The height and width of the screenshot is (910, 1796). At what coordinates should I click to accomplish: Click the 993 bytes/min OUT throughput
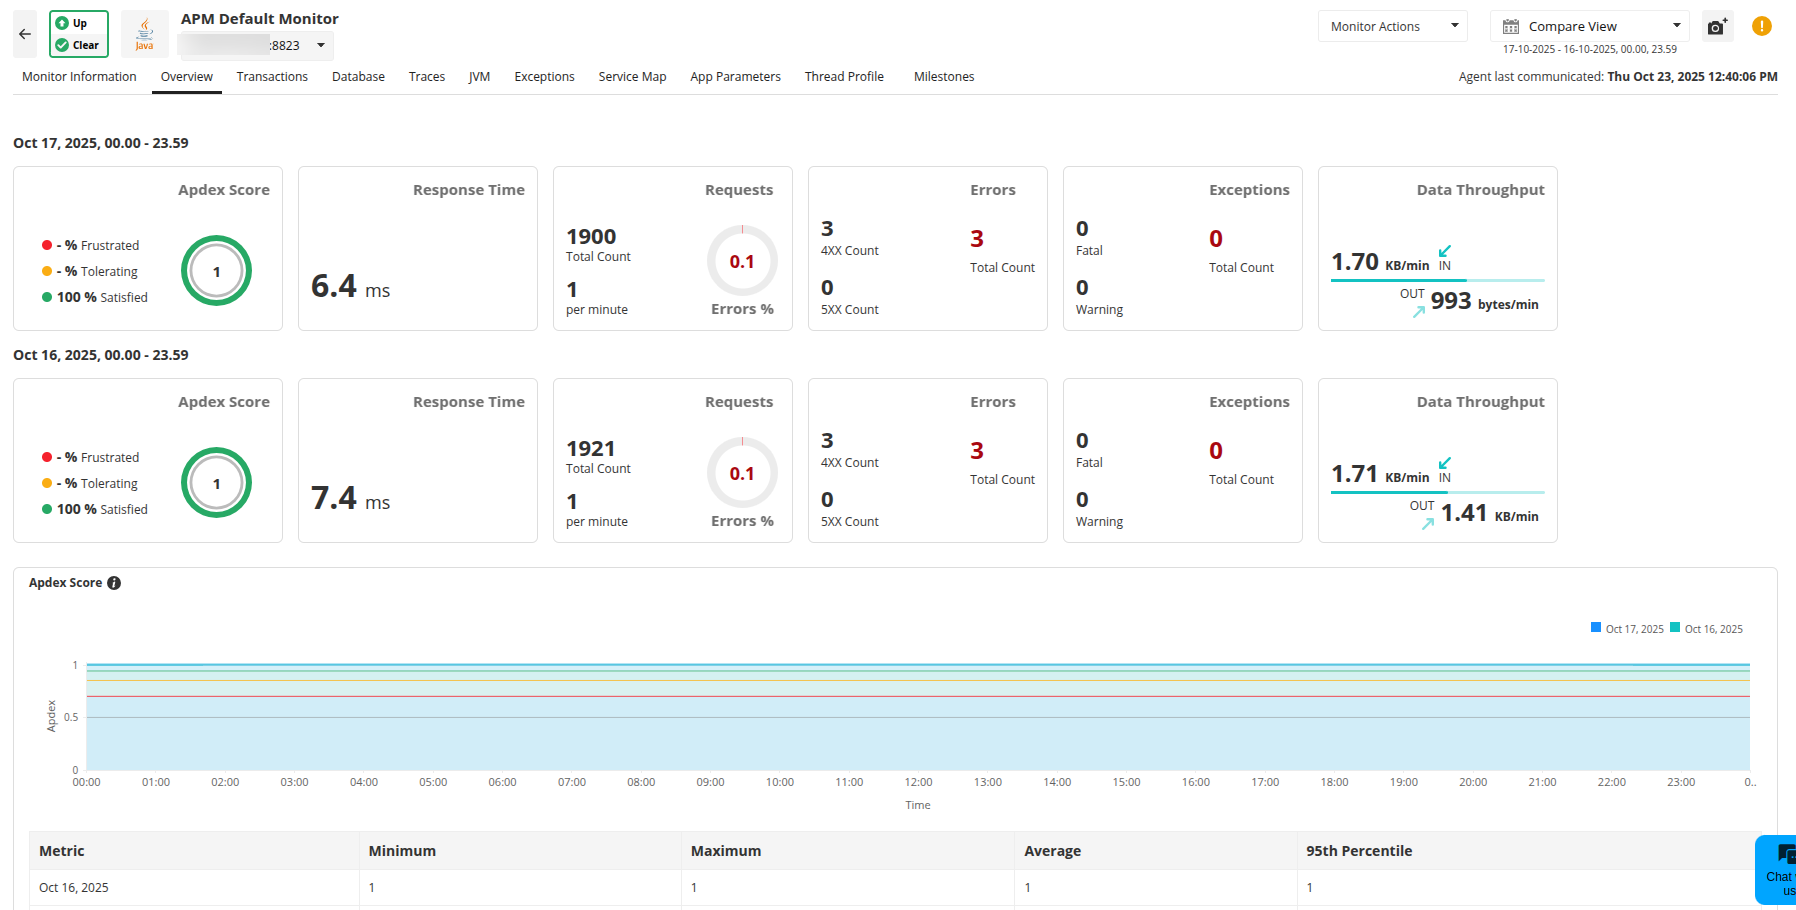point(1484,301)
